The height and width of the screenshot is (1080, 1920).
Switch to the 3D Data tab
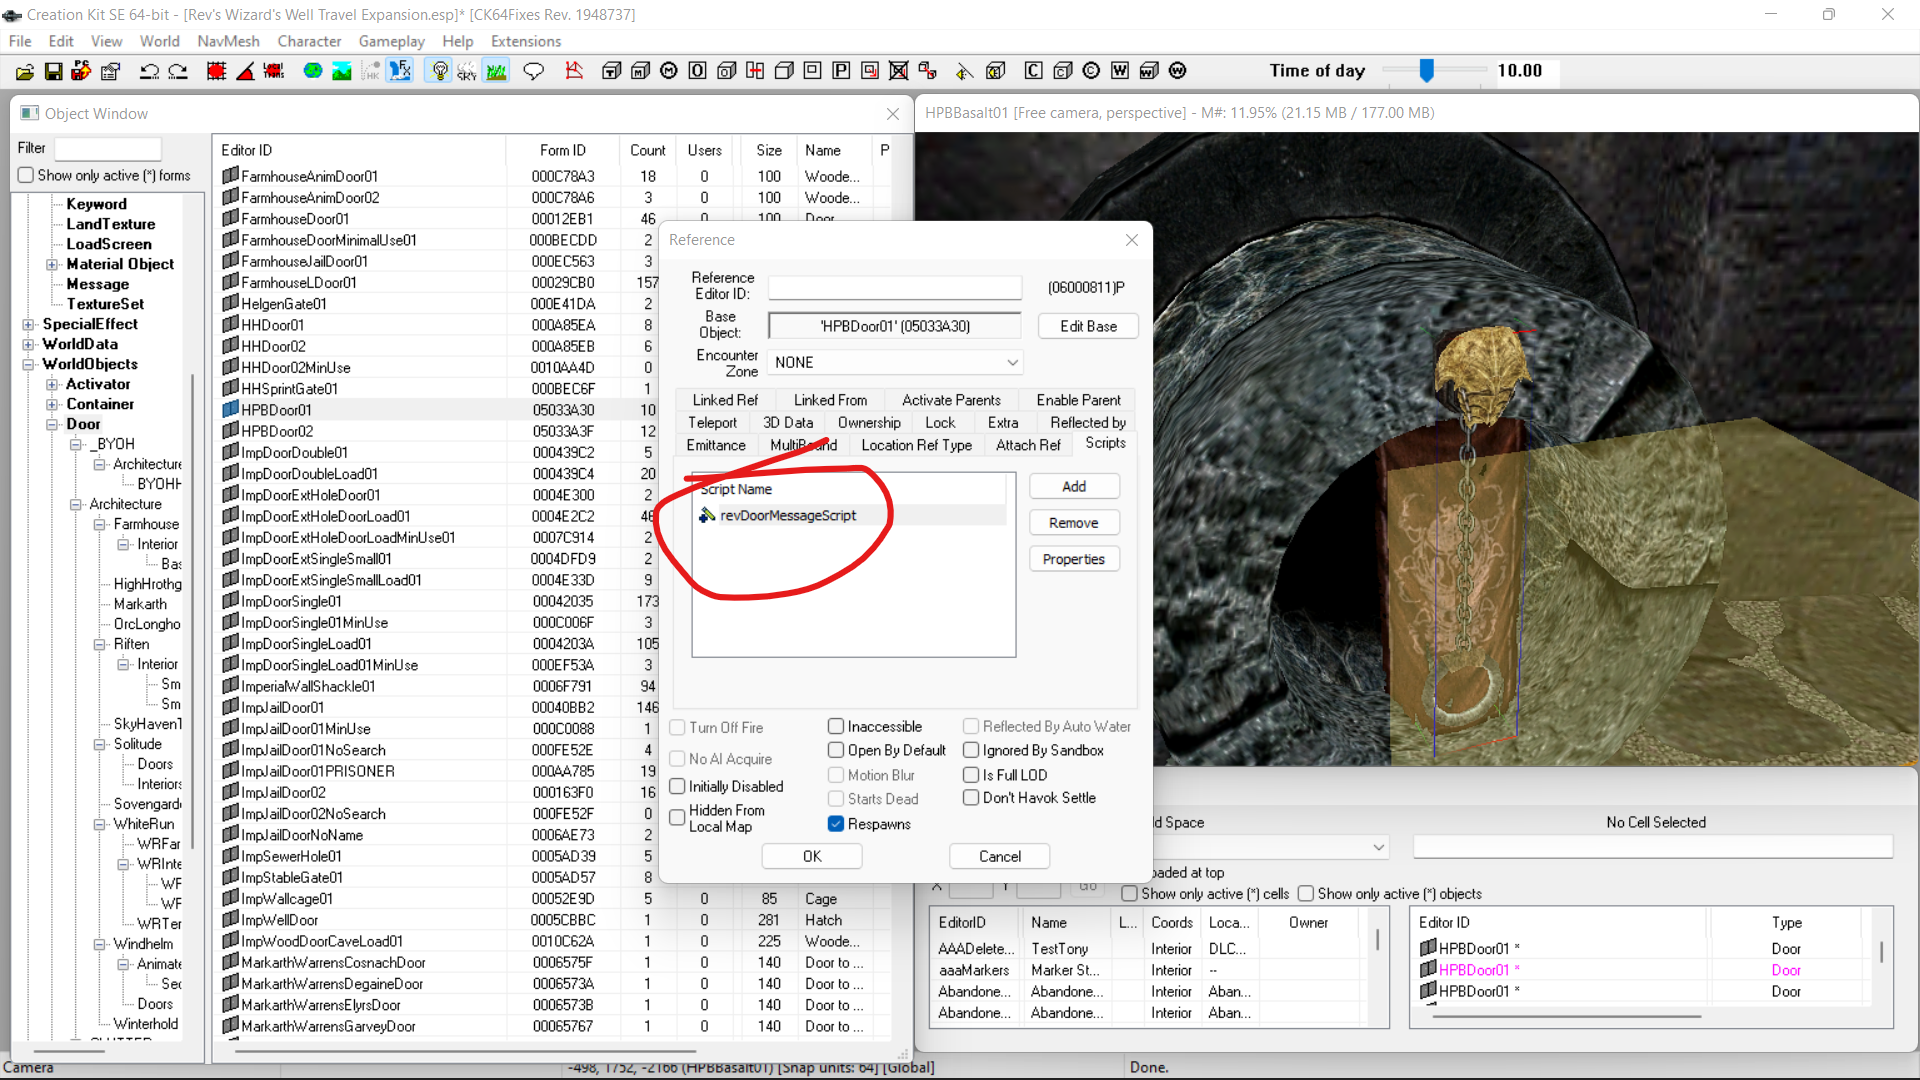pyautogui.click(x=788, y=423)
